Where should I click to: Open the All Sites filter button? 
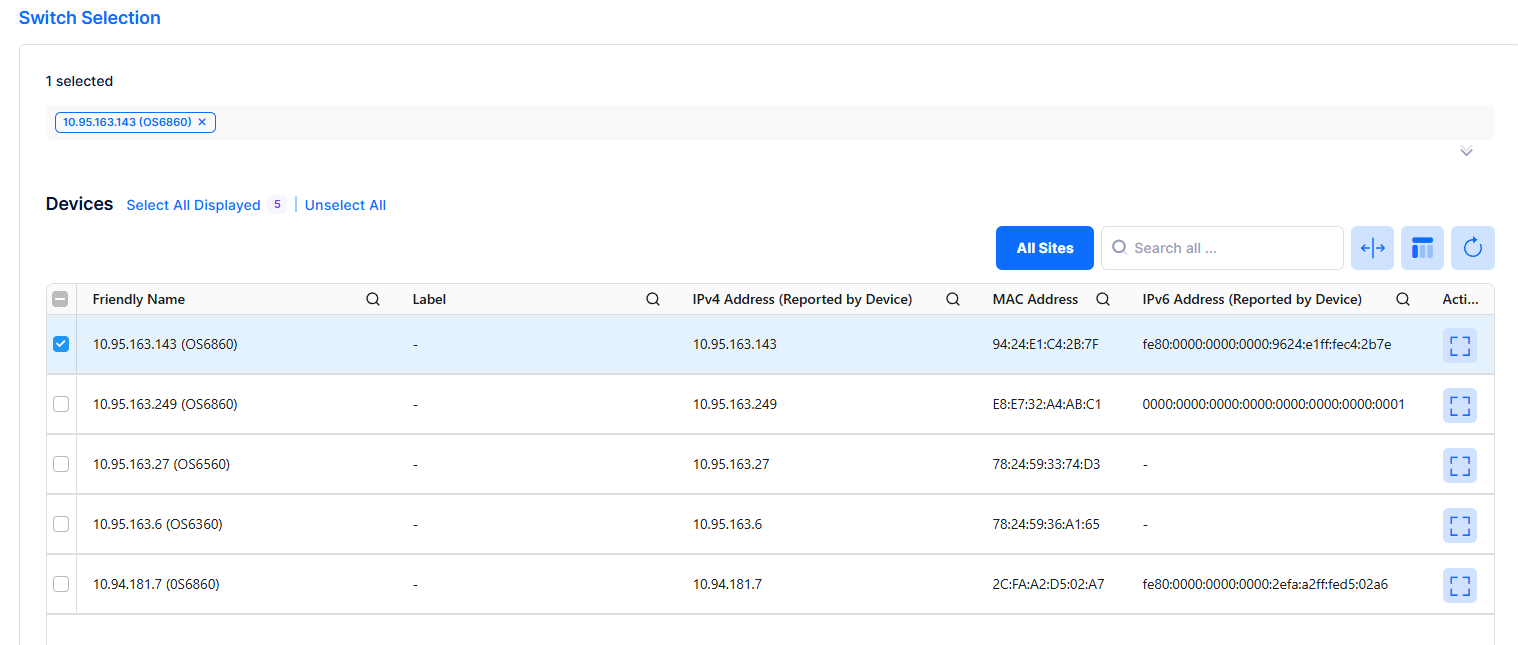point(1045,248)
